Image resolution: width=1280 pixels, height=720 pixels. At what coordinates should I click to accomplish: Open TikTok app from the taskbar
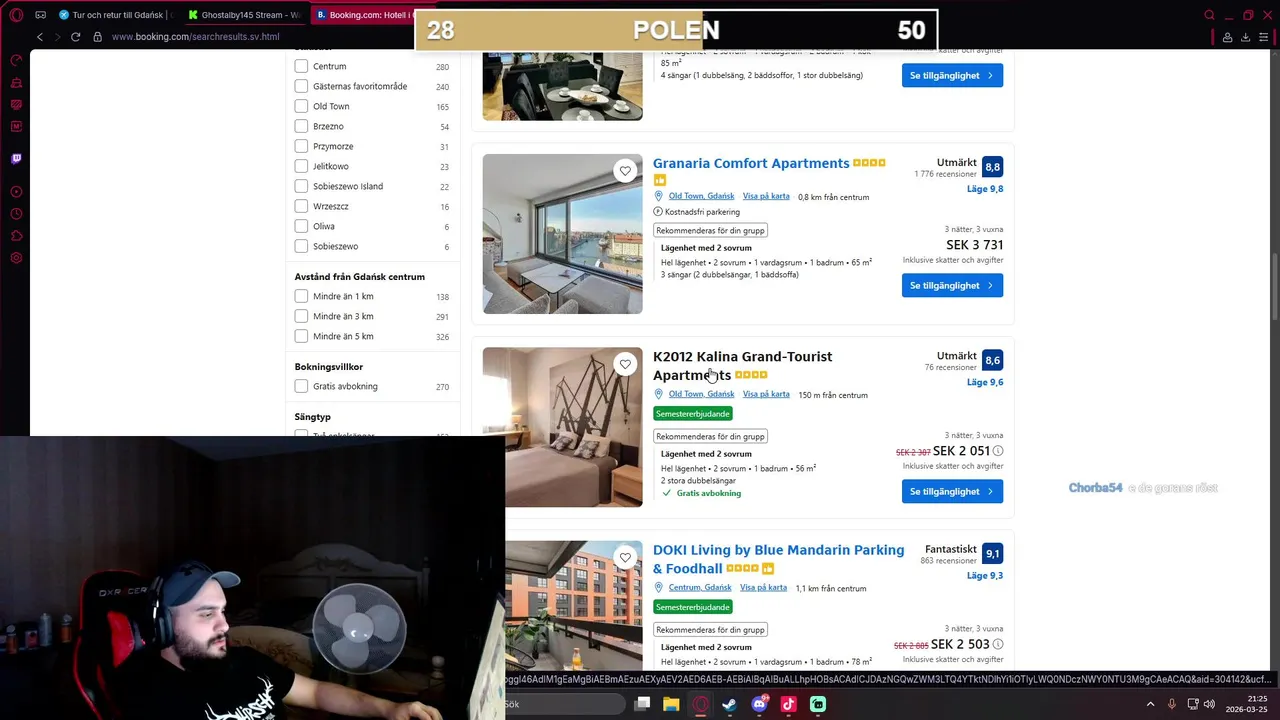coord(788,704)
